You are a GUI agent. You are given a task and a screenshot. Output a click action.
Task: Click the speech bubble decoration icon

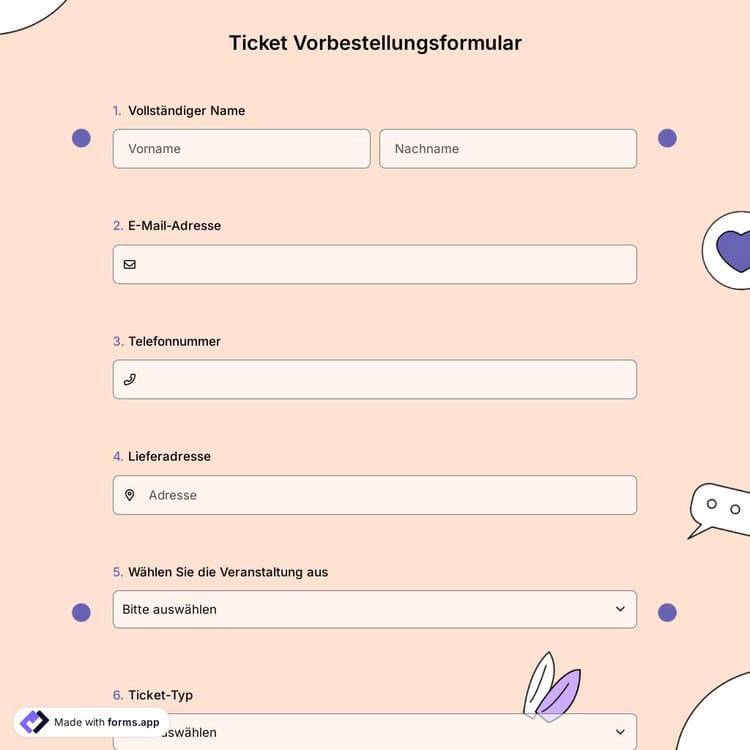[x=720, y=508]
